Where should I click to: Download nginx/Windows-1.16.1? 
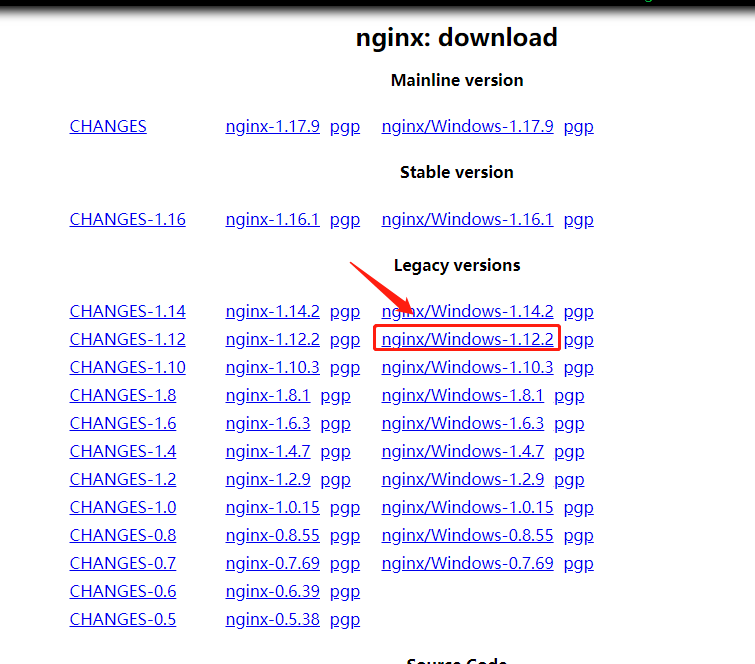468,219
